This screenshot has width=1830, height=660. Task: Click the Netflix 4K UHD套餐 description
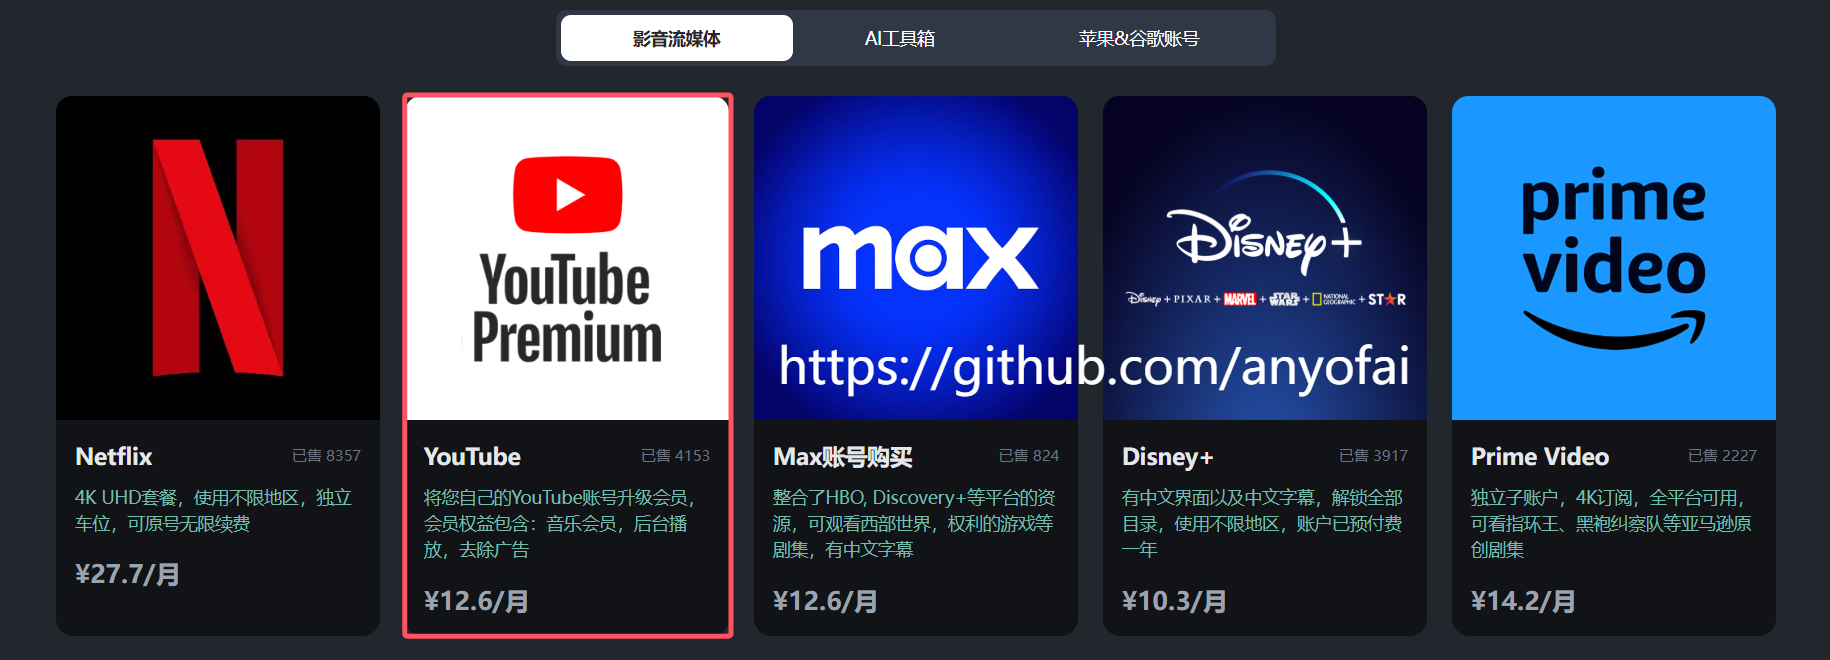tap(214, 510)
